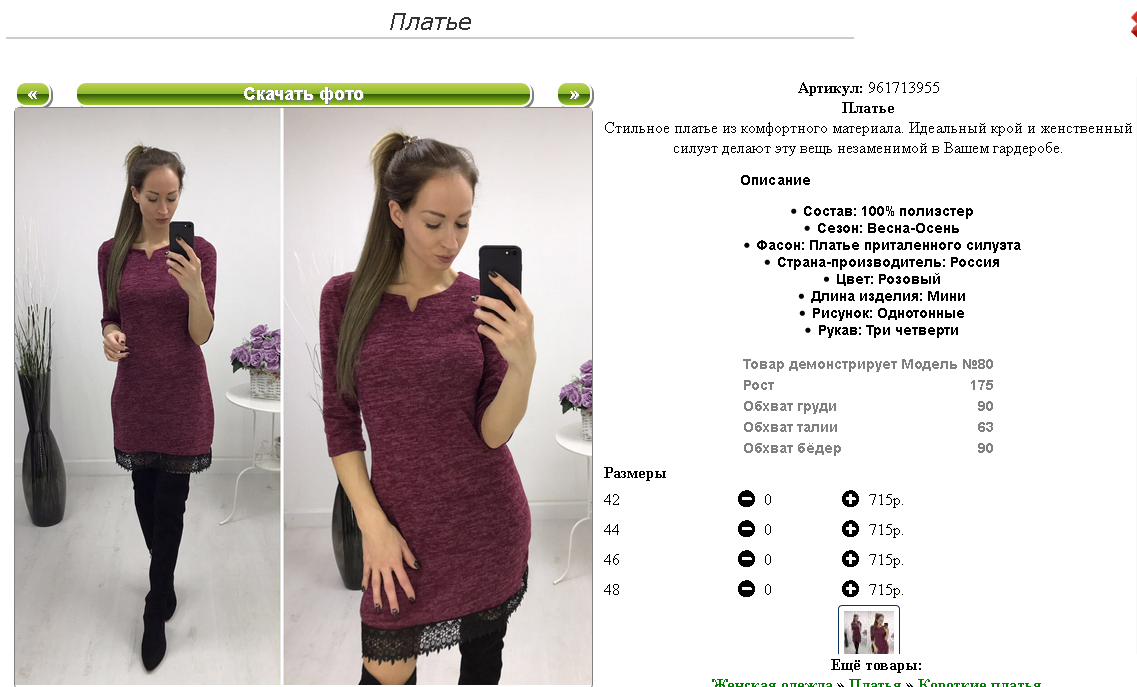Go to previous photo with « arrow
This screenshot has width=1137, height=687.
pyautogui.click(x=33, y=94)
